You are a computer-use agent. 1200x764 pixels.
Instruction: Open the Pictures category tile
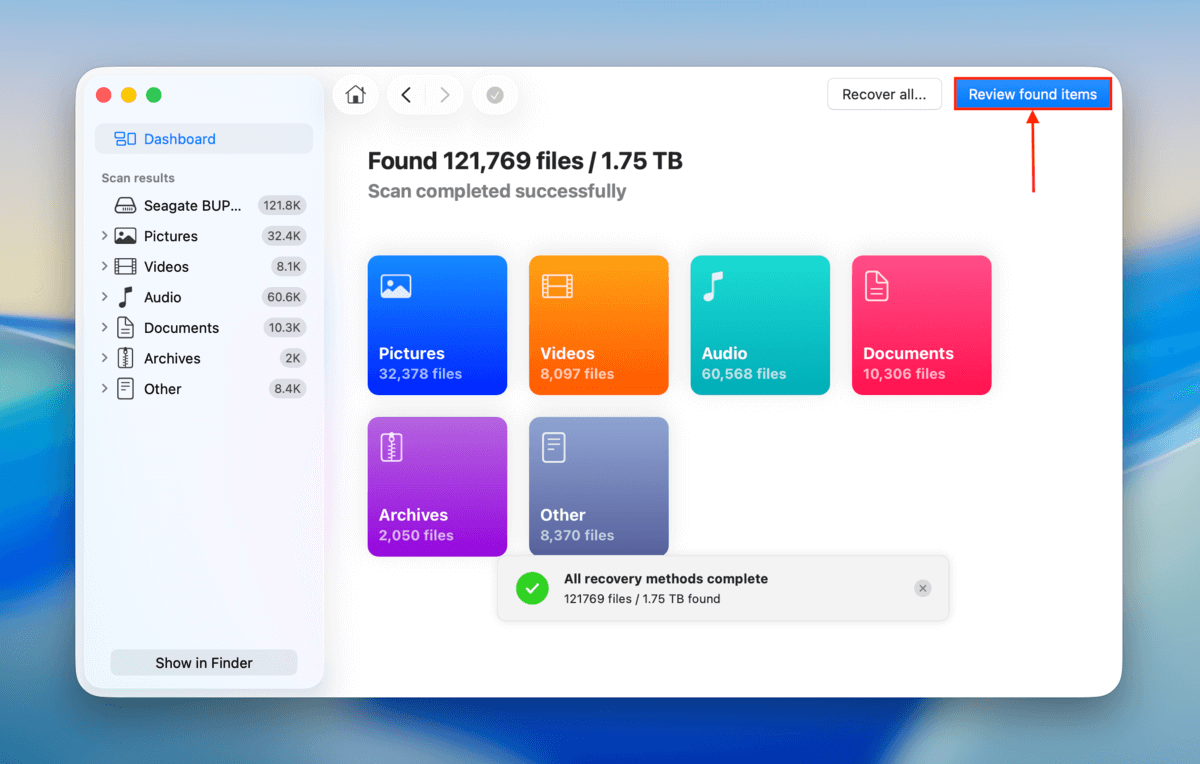(x=437, y=325)
